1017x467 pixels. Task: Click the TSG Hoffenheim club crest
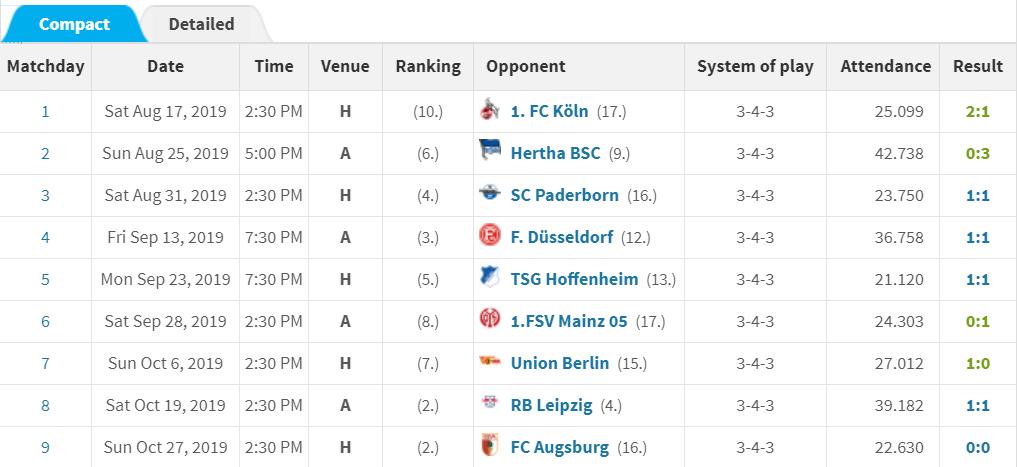pyautogui.click(x=490, y=279)
